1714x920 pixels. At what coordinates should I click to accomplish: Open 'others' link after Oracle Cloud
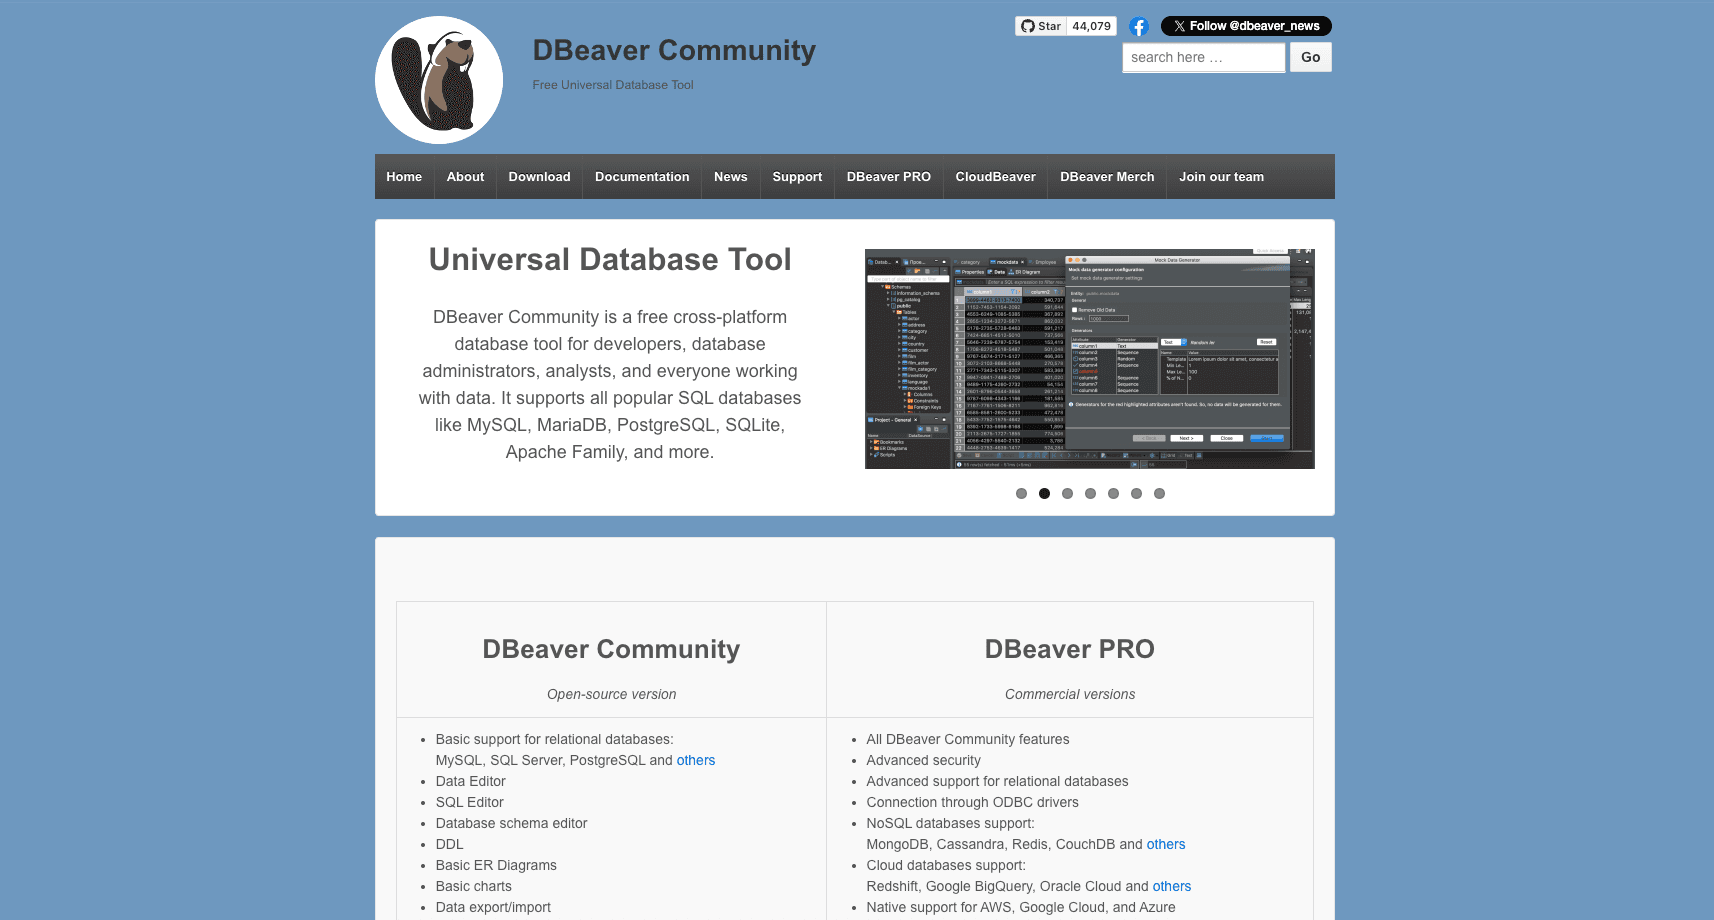pyautogui.click(x=1171, y=886)
